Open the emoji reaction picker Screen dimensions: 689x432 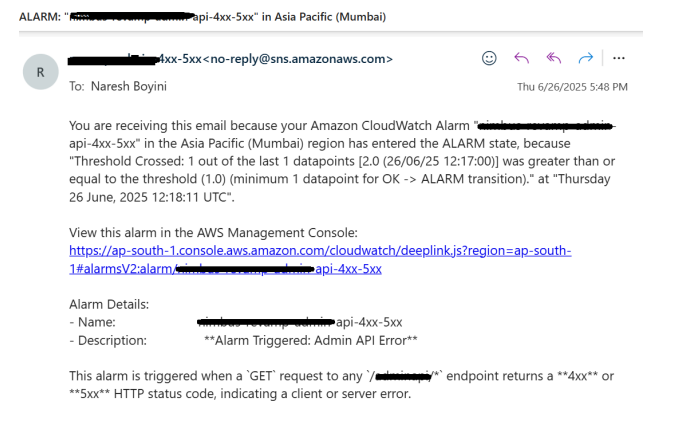[x=489, y=59]
